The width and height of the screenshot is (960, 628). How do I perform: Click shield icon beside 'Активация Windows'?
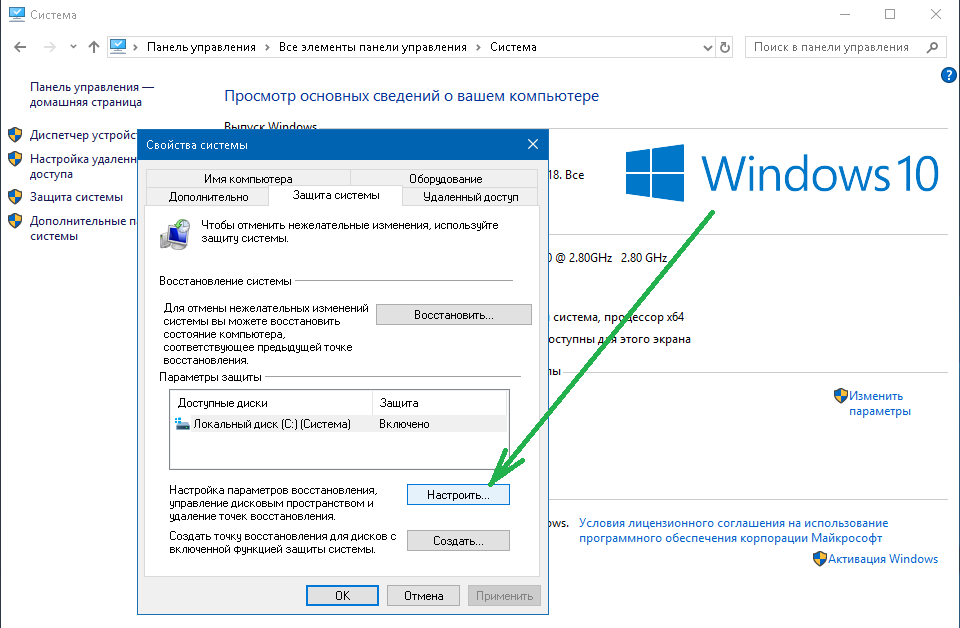click(820, 558)
